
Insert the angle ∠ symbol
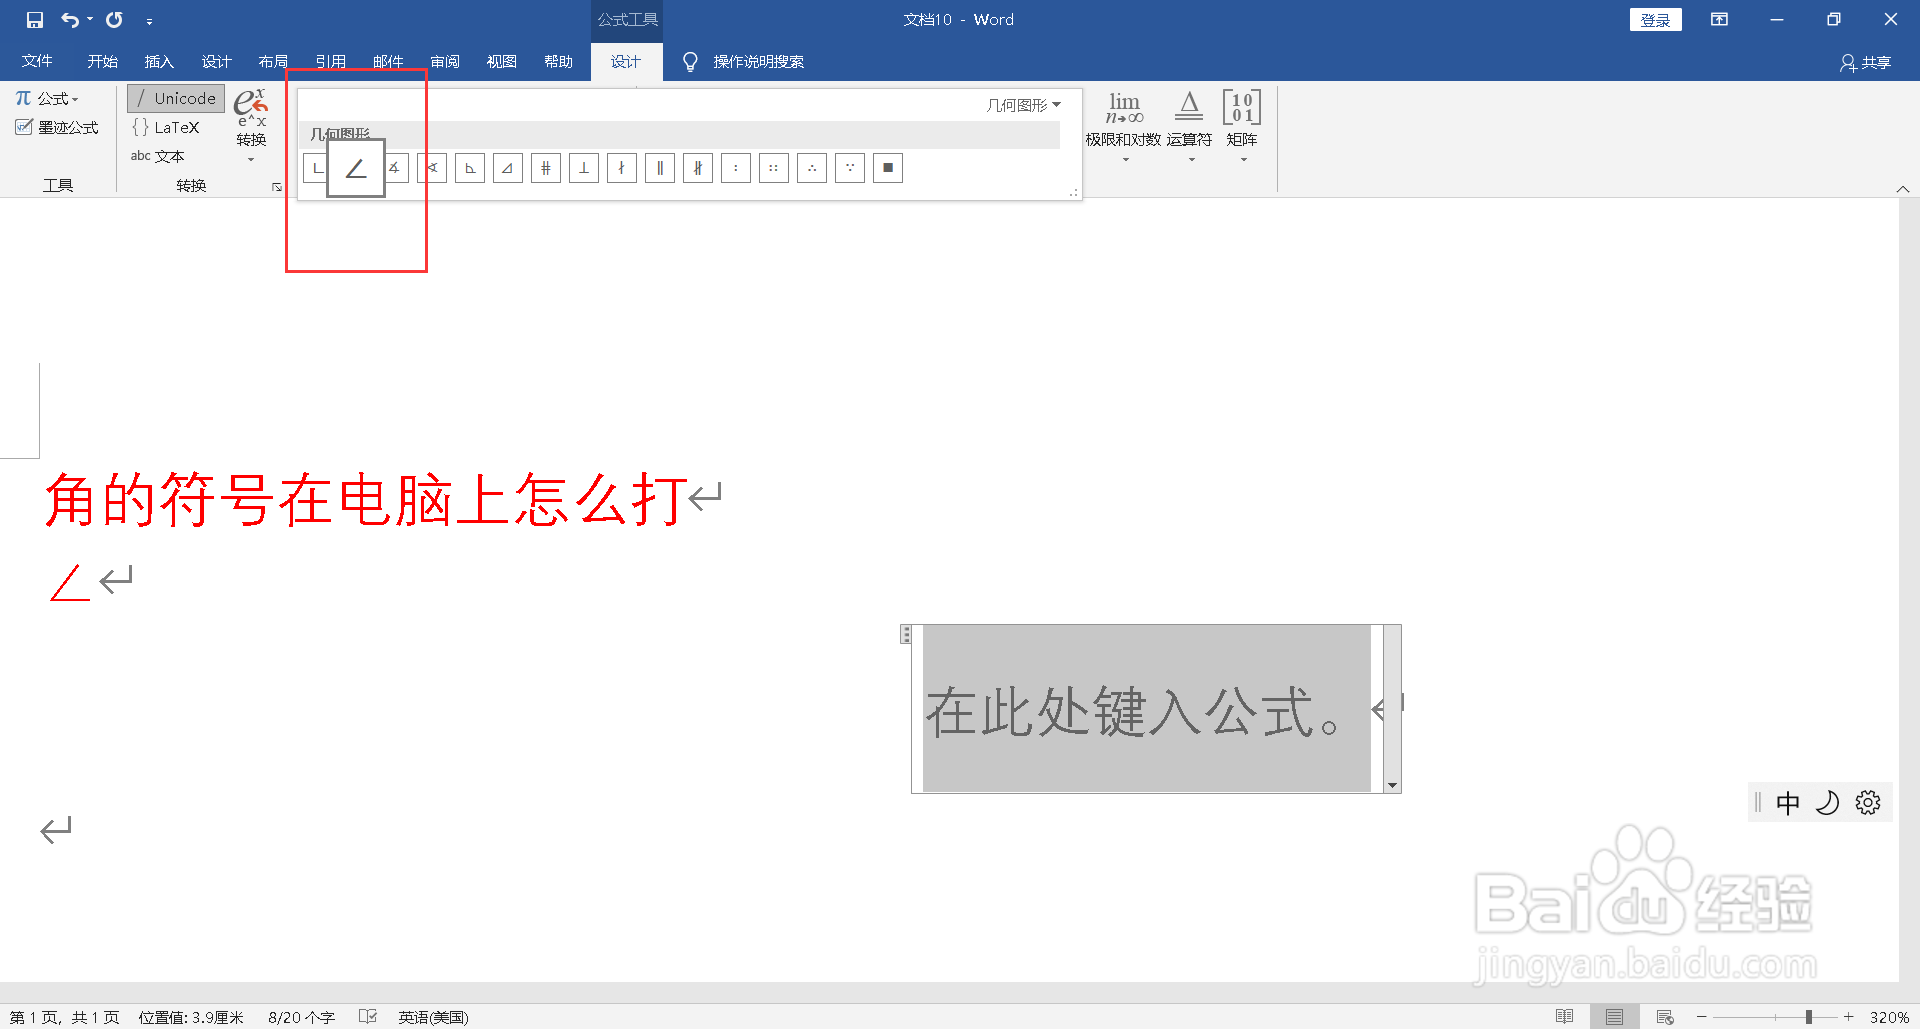pyautogui.click(x=356, y=168)
